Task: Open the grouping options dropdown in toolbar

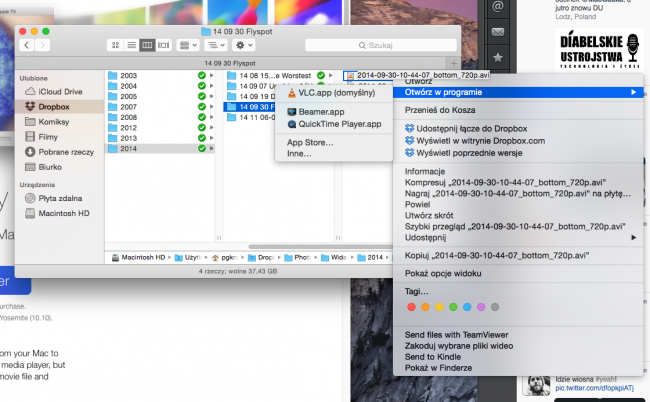Action: click(216, 45)
